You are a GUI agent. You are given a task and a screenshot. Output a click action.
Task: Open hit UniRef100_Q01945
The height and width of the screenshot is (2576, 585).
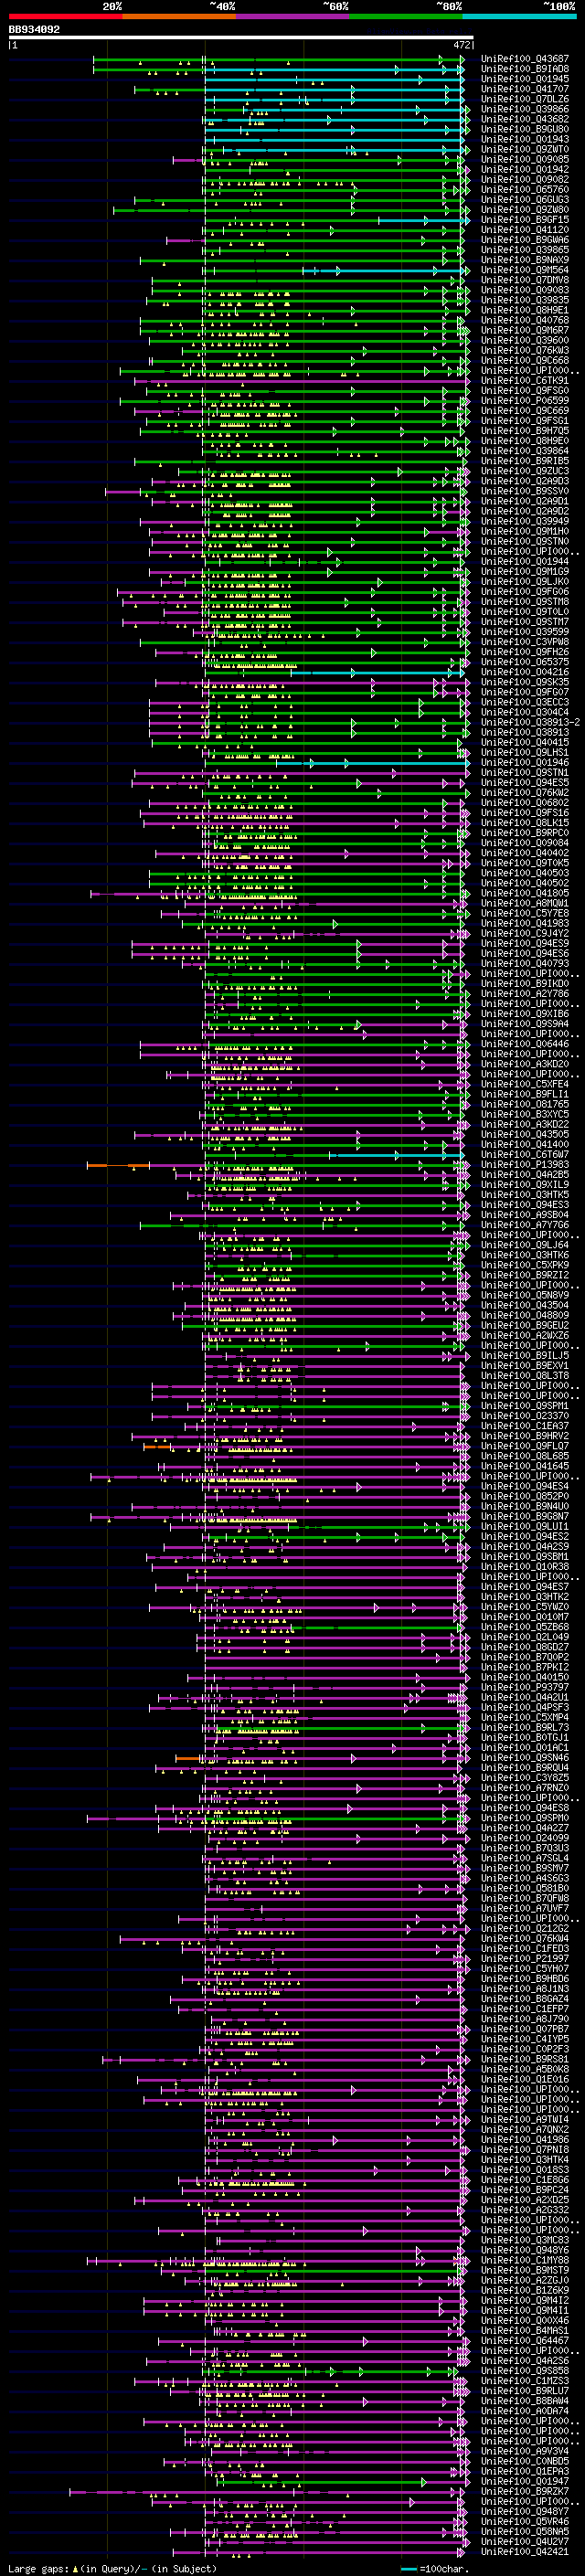[x=525, y=79]
